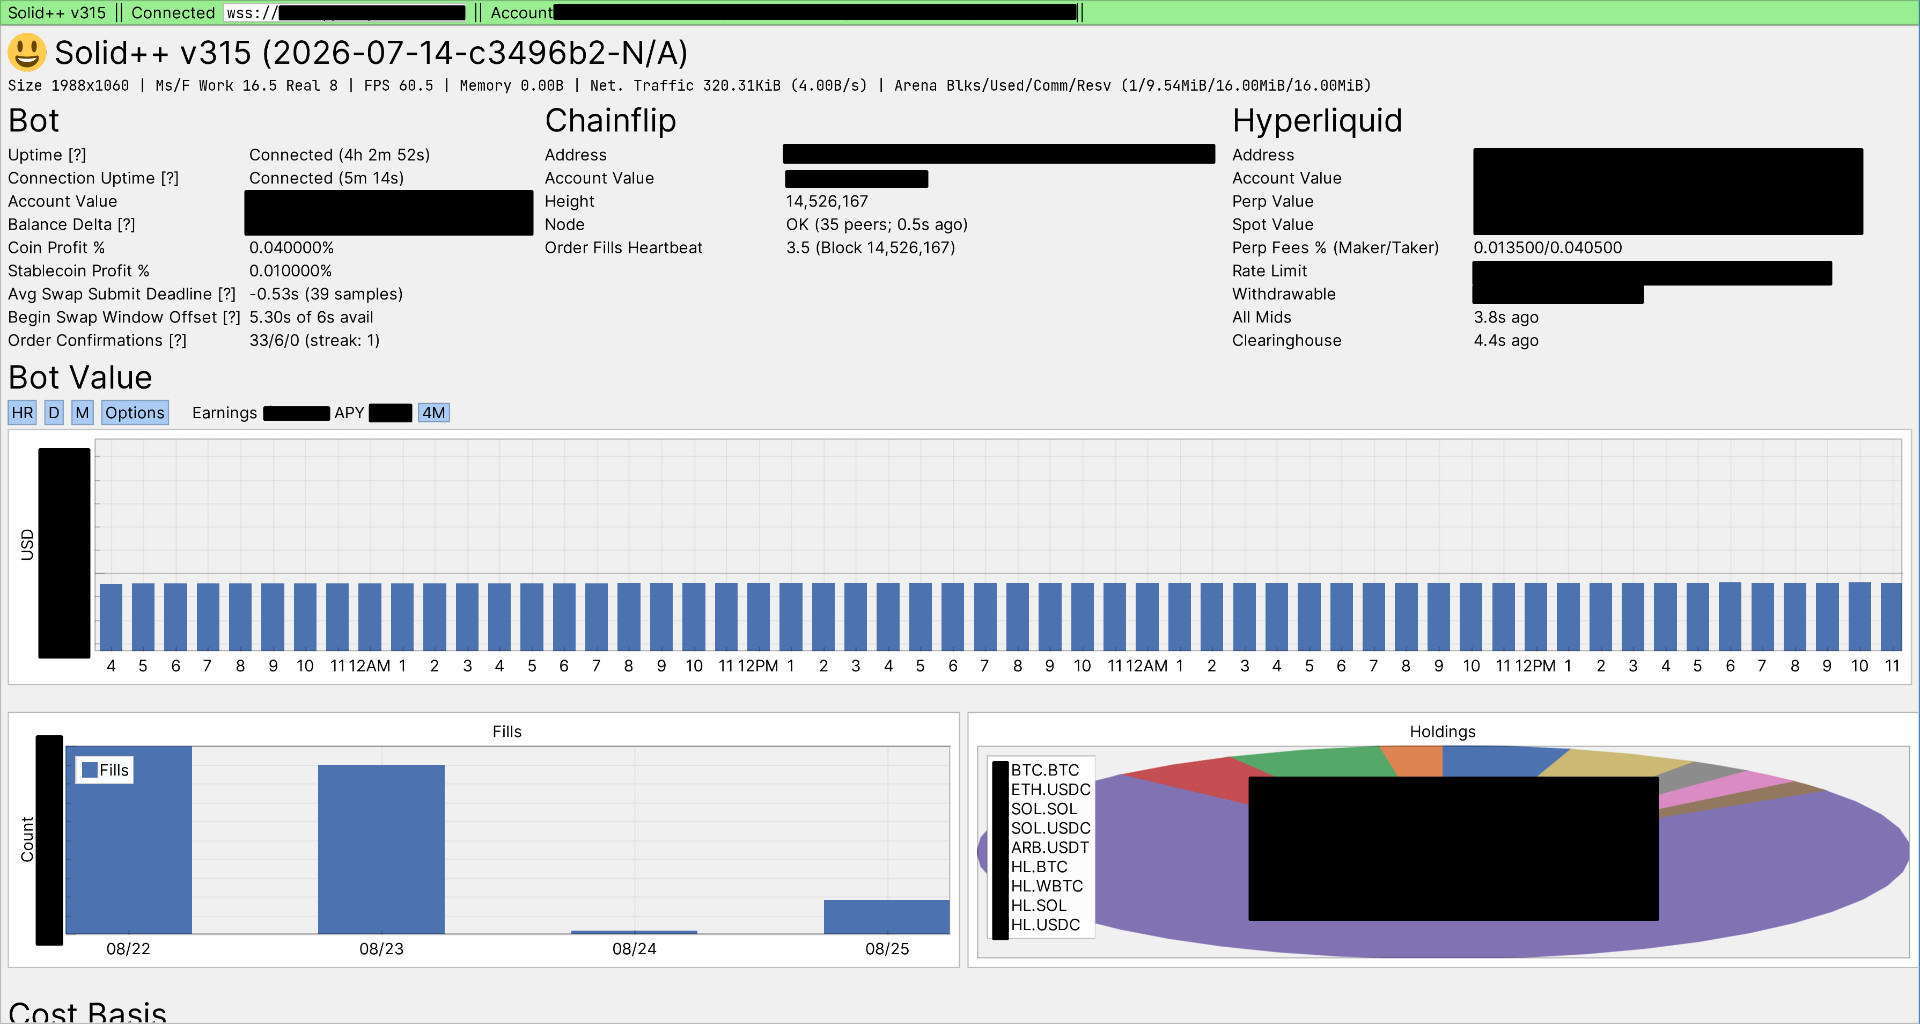Select the 08/23 bar in Fills chart
1920x1024 pixels.
tap(381, 849)
